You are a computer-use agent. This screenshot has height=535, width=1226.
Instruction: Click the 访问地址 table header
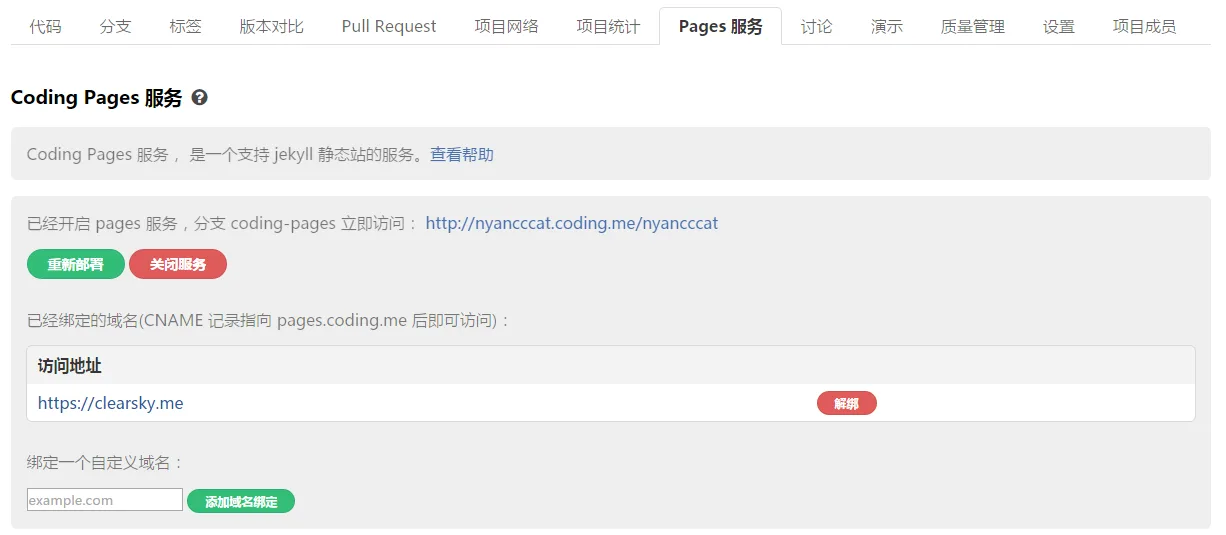[70, 366]
